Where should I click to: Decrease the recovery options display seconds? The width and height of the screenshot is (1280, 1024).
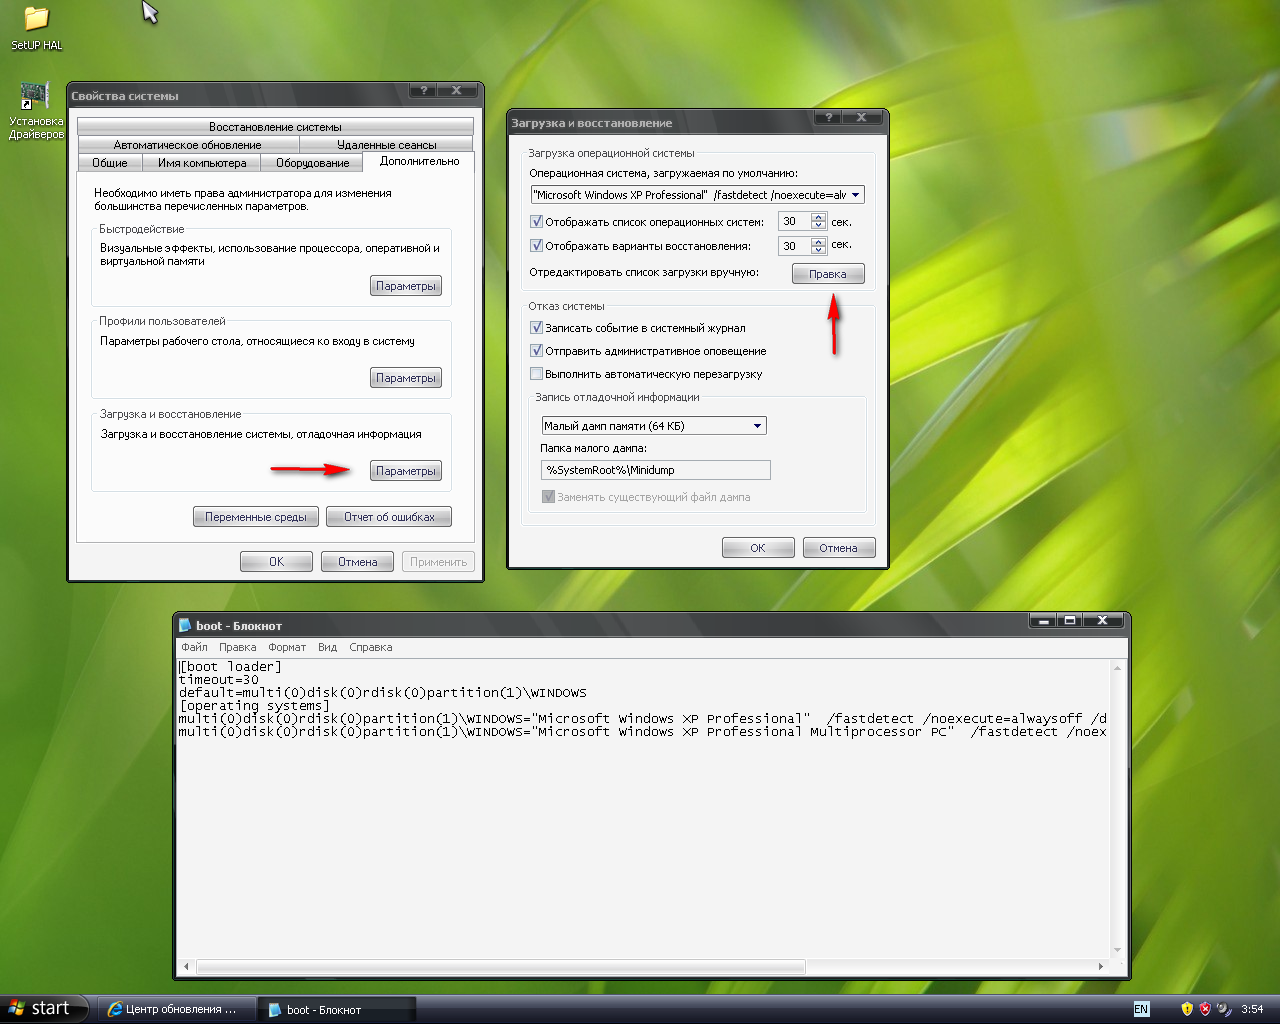coord(819,250)
